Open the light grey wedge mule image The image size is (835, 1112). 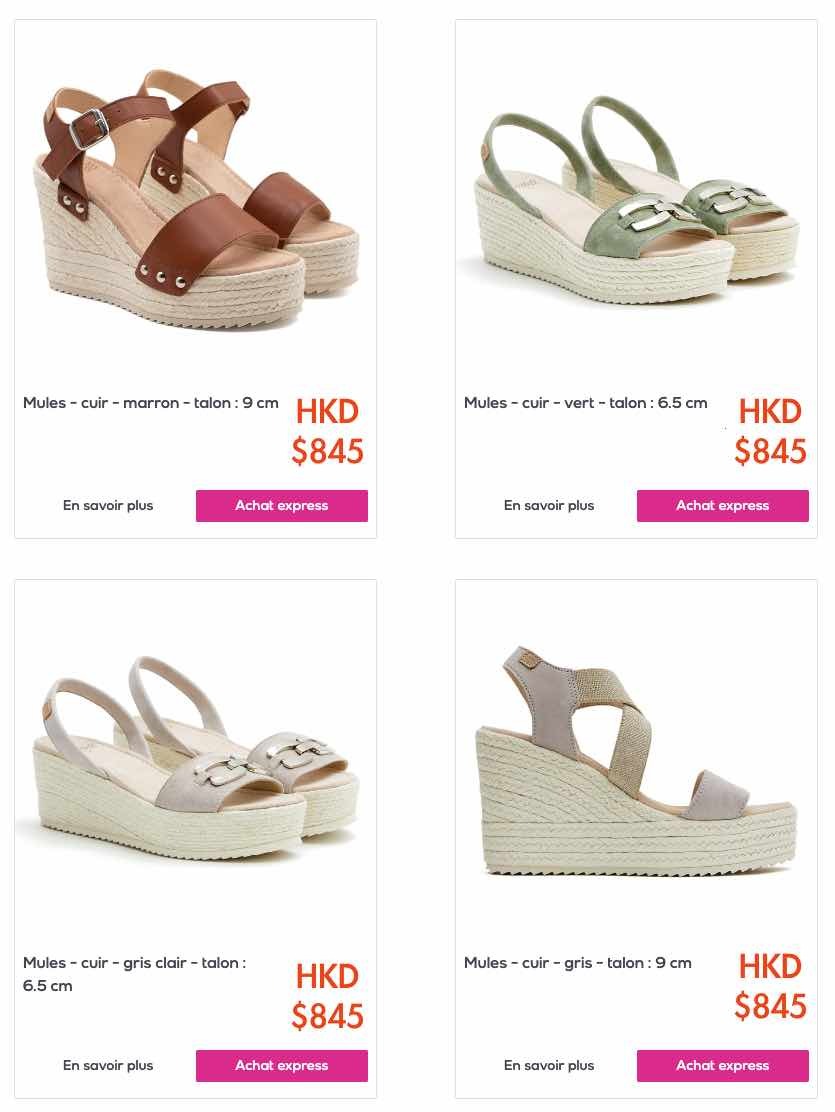coord(196,759)
